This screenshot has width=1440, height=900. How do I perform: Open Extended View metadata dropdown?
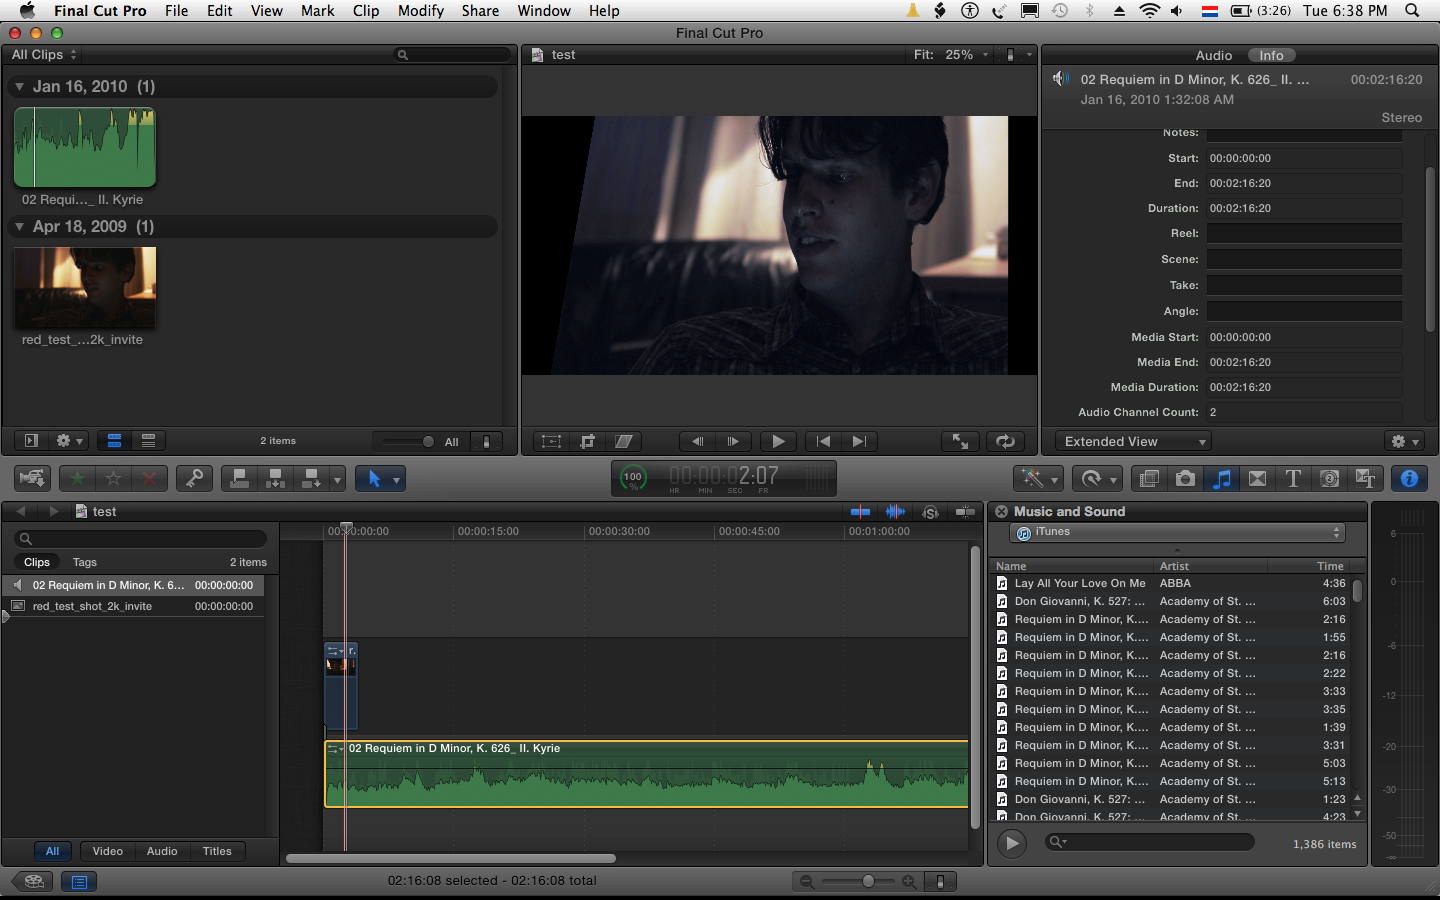click(1133, 441)
